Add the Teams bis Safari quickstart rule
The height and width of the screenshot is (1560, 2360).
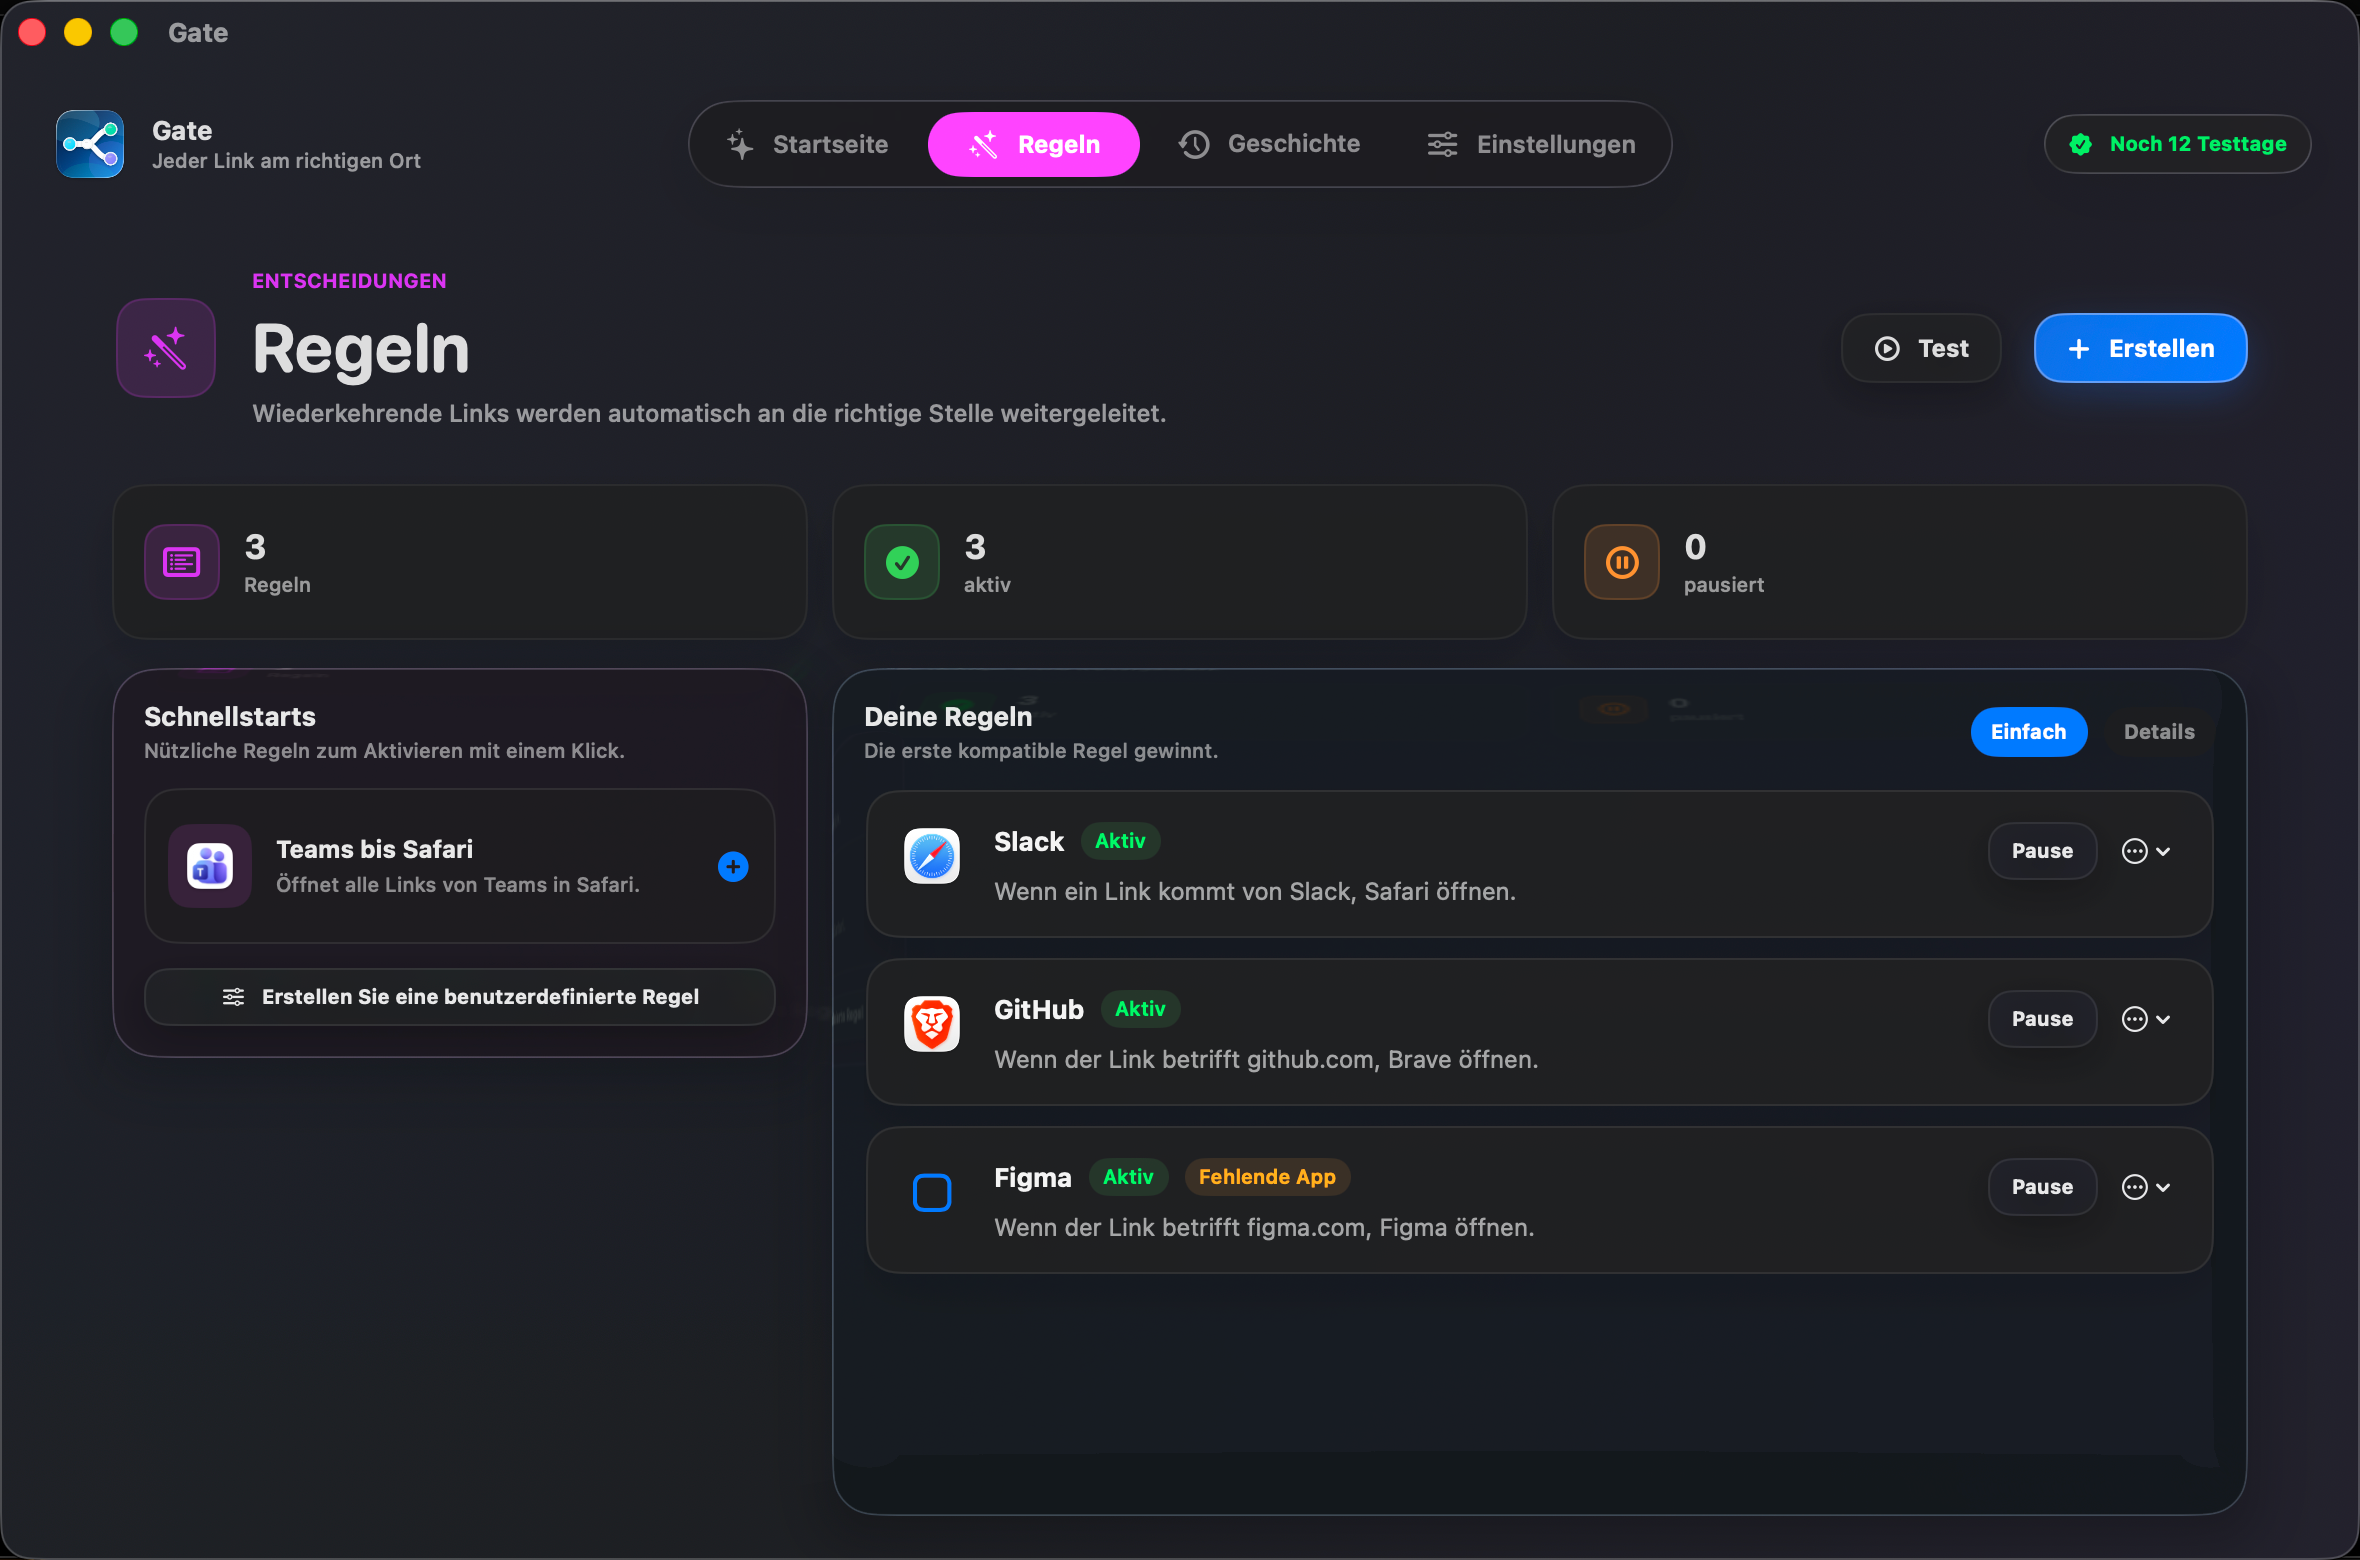click(x=733, y=866)
